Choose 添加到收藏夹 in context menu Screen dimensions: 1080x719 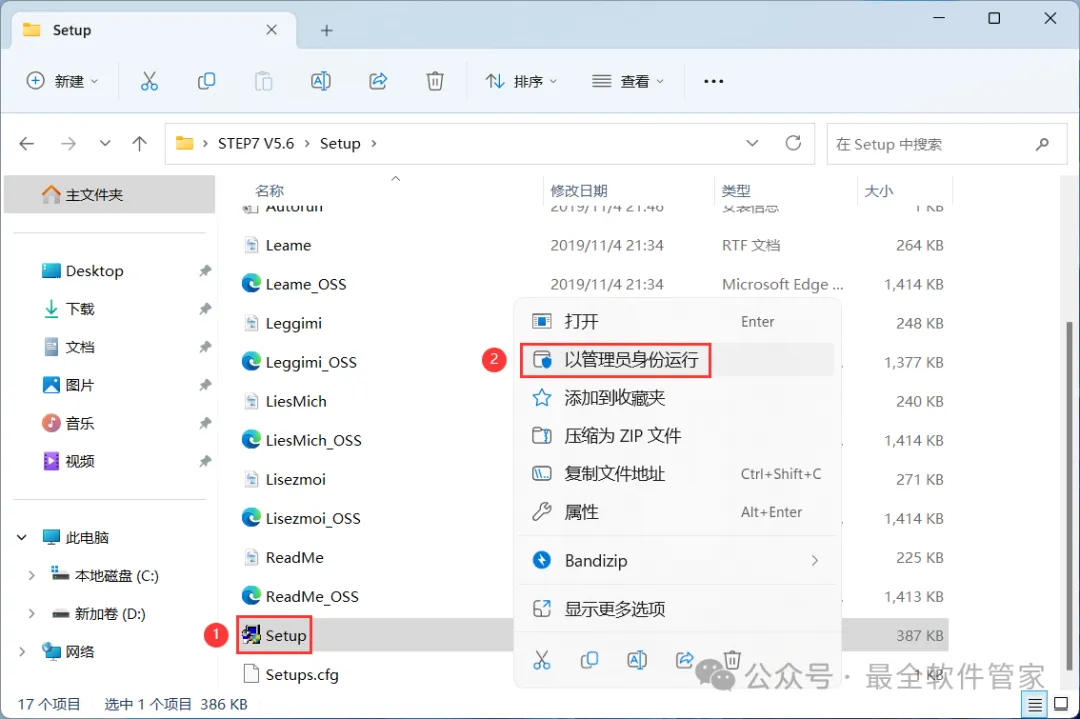[x=677, y=397]
